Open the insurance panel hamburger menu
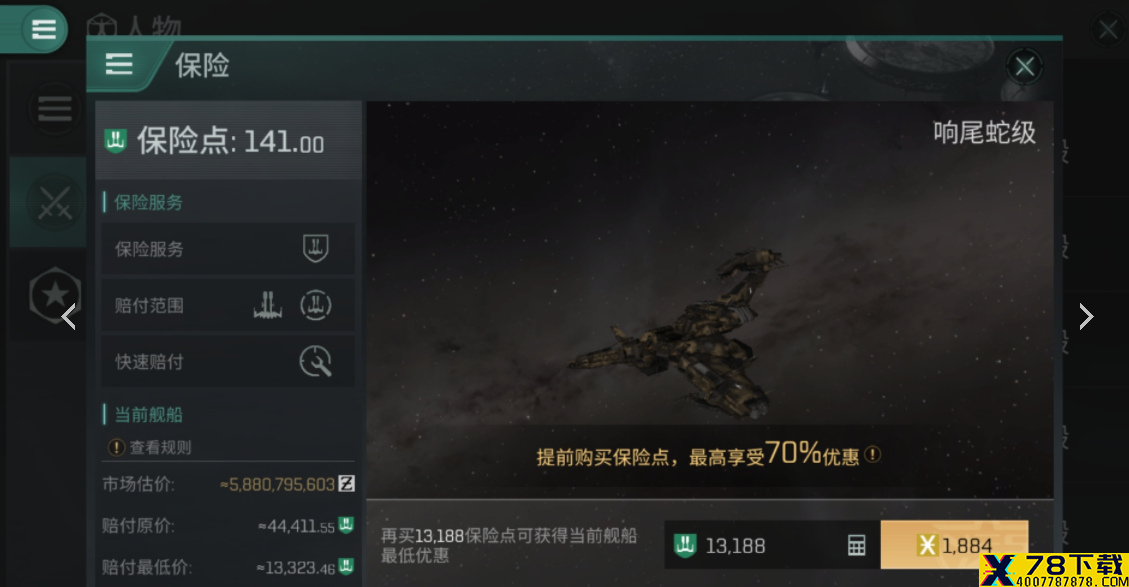 (119, 64)
